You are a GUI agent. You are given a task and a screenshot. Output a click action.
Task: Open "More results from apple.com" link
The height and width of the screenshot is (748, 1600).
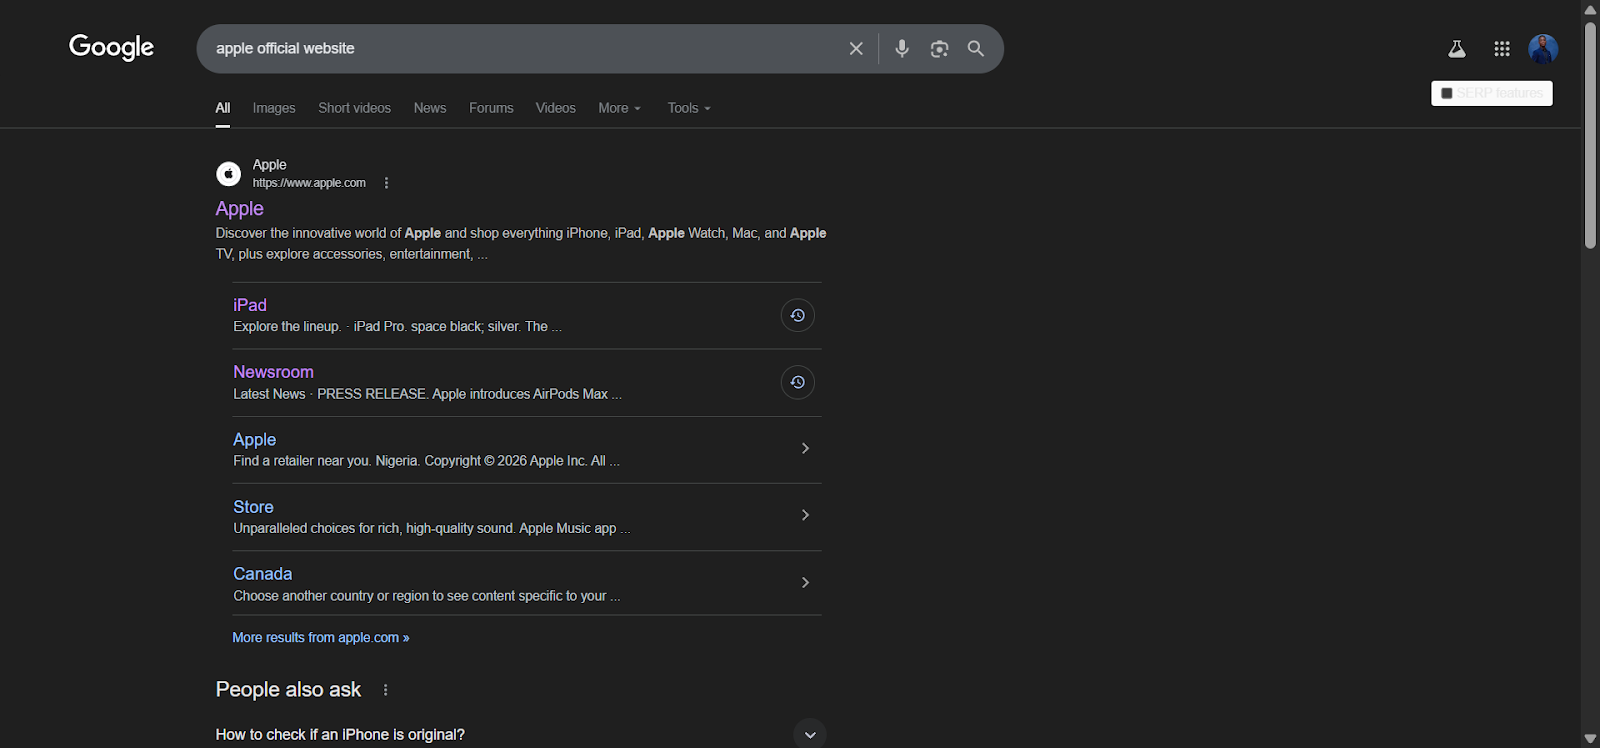coord(320,638)
